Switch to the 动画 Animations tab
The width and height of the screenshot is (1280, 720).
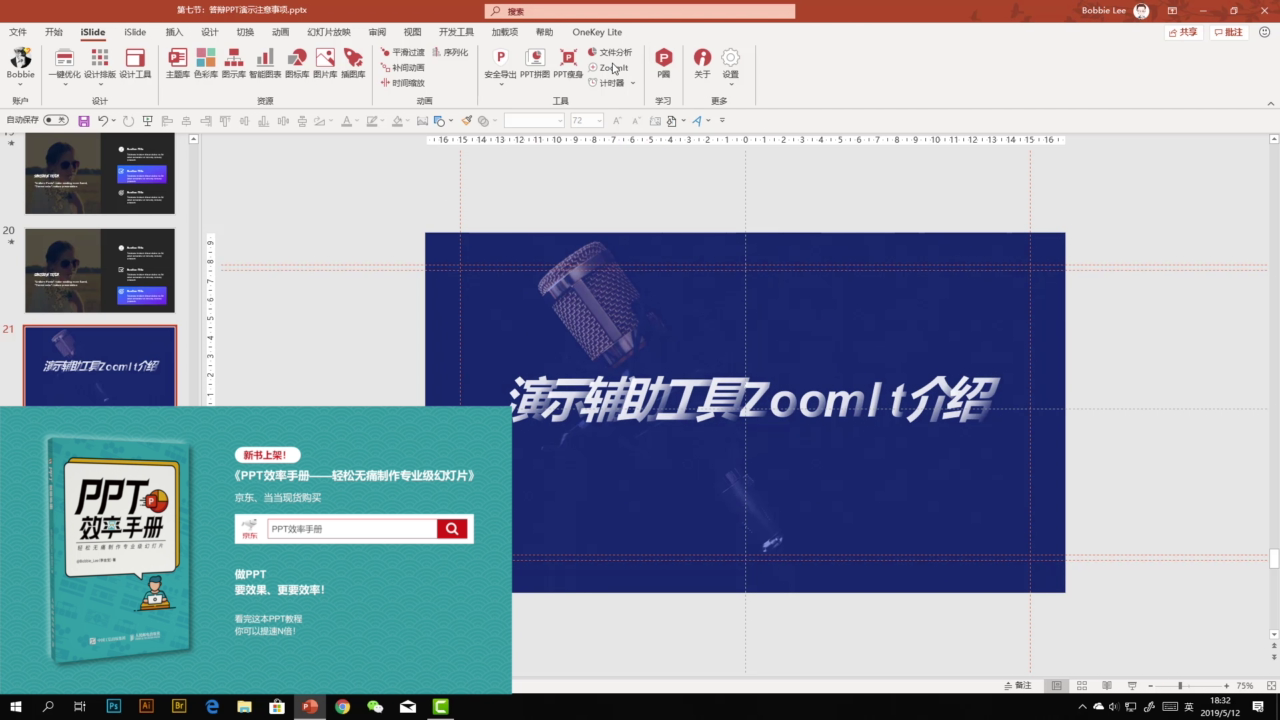pos(280,32)
